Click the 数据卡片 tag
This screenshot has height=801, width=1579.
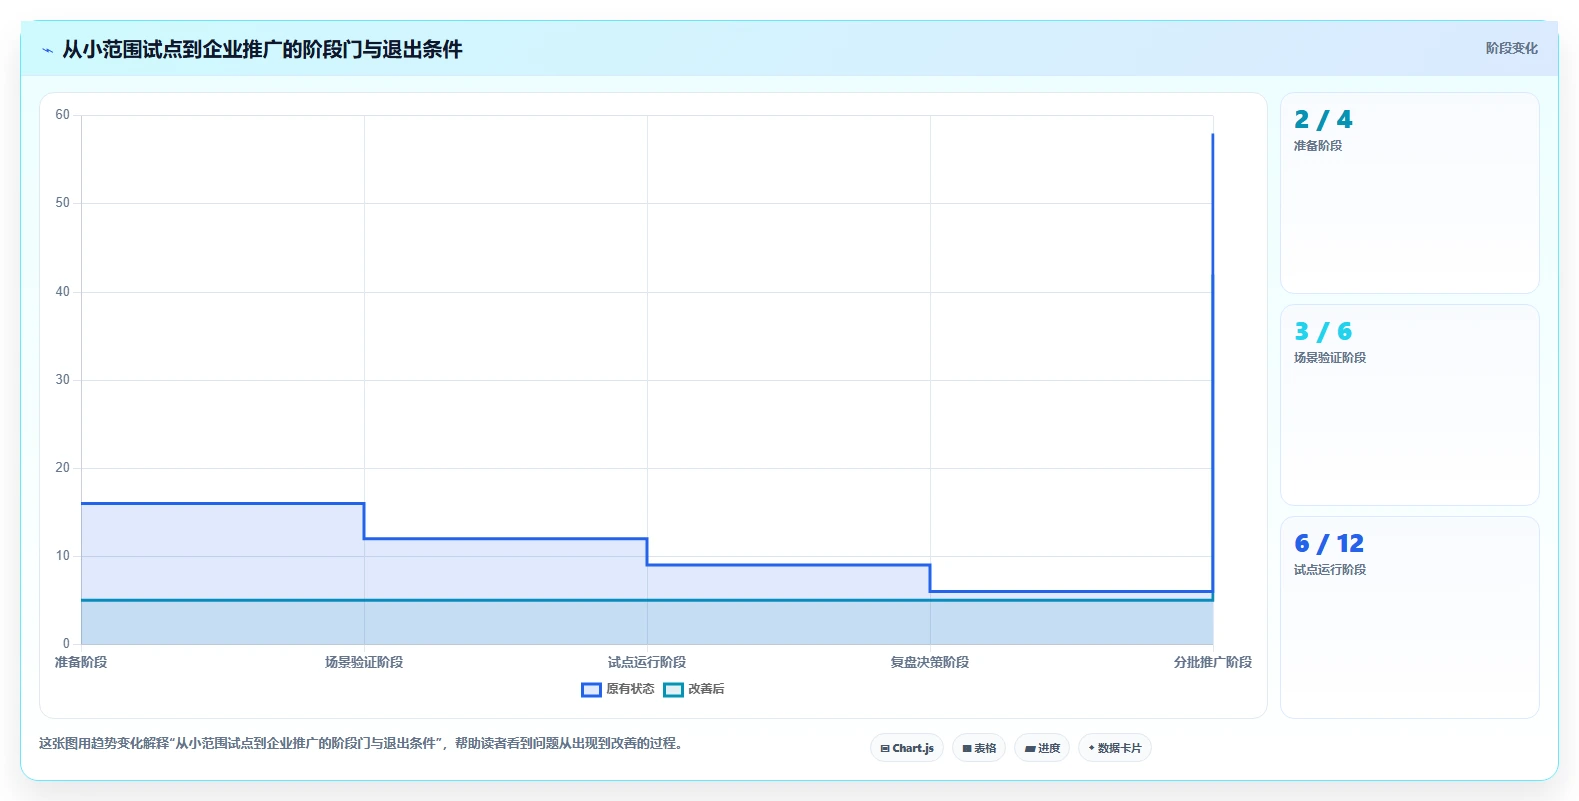[1115, 748]
